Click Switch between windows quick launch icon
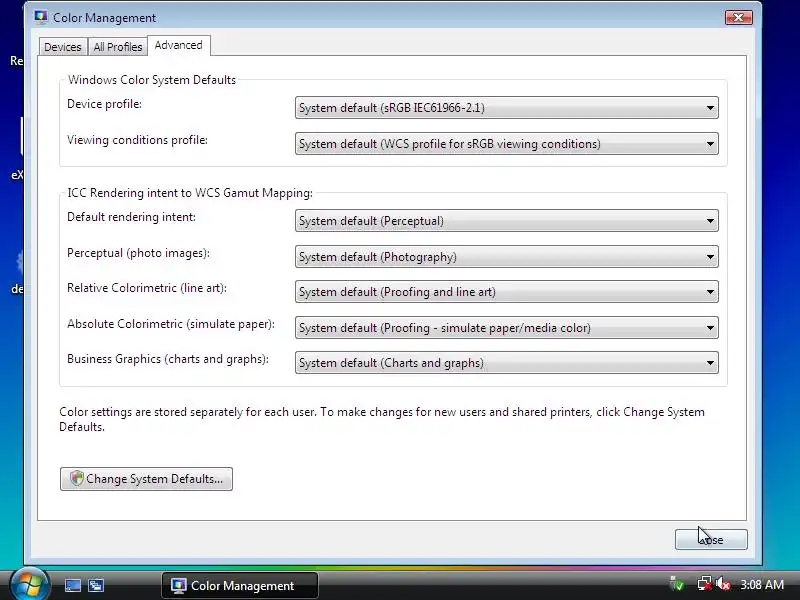Image resolution: width=800 pixels, height=600 pixels. (x=95, y=585)
